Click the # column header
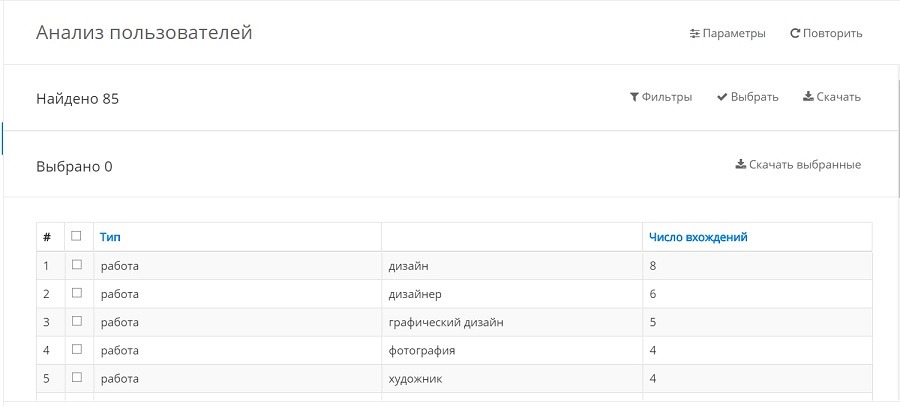The image size is (900, 406). pyautogui.click(x=47, y=237)
